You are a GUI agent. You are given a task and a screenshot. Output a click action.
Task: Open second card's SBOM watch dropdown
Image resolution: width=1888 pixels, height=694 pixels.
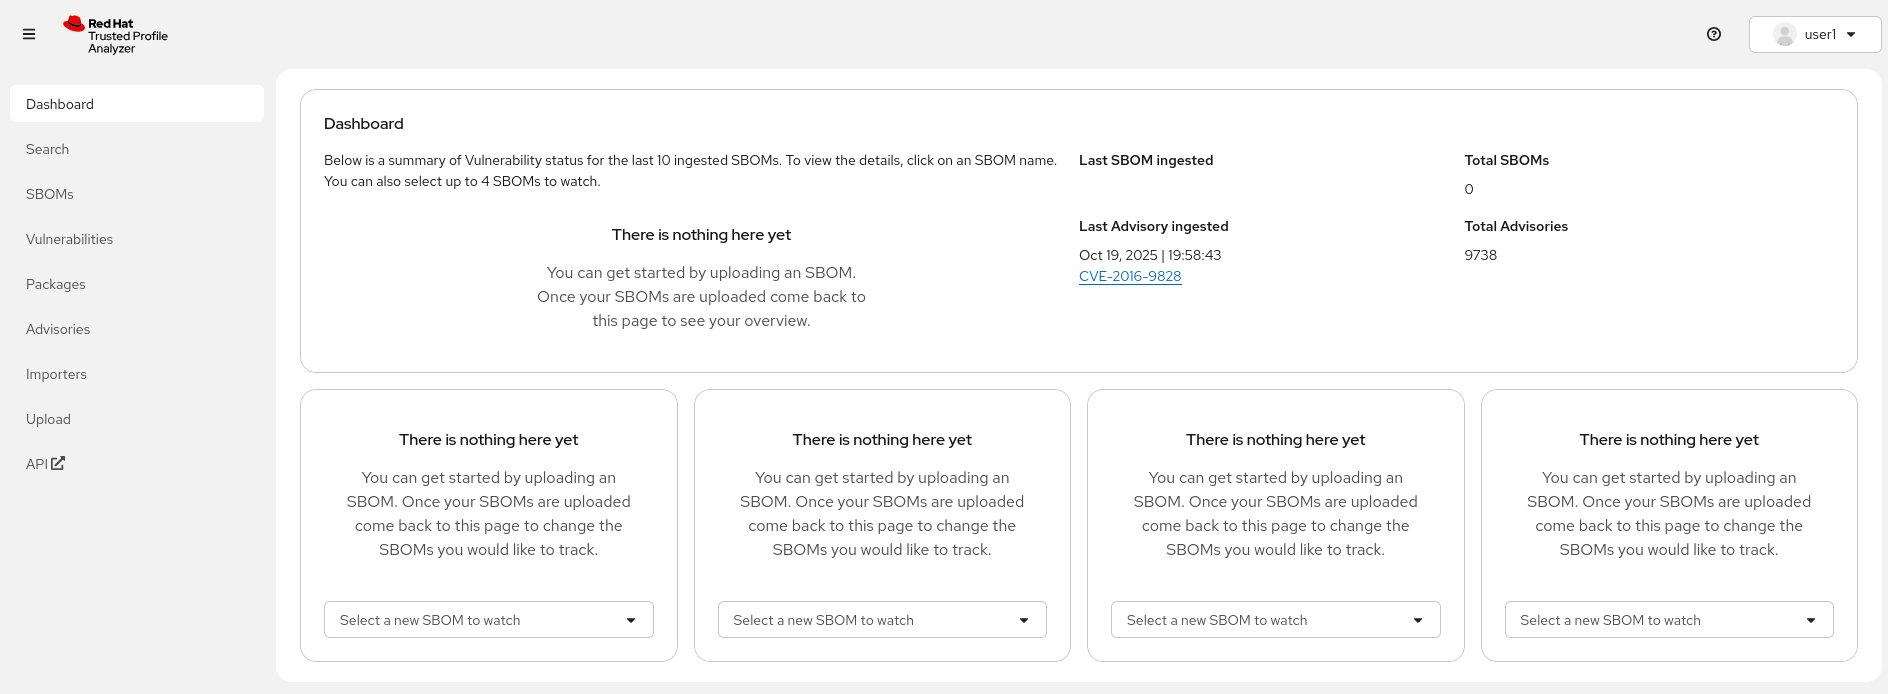pos(881,620)
